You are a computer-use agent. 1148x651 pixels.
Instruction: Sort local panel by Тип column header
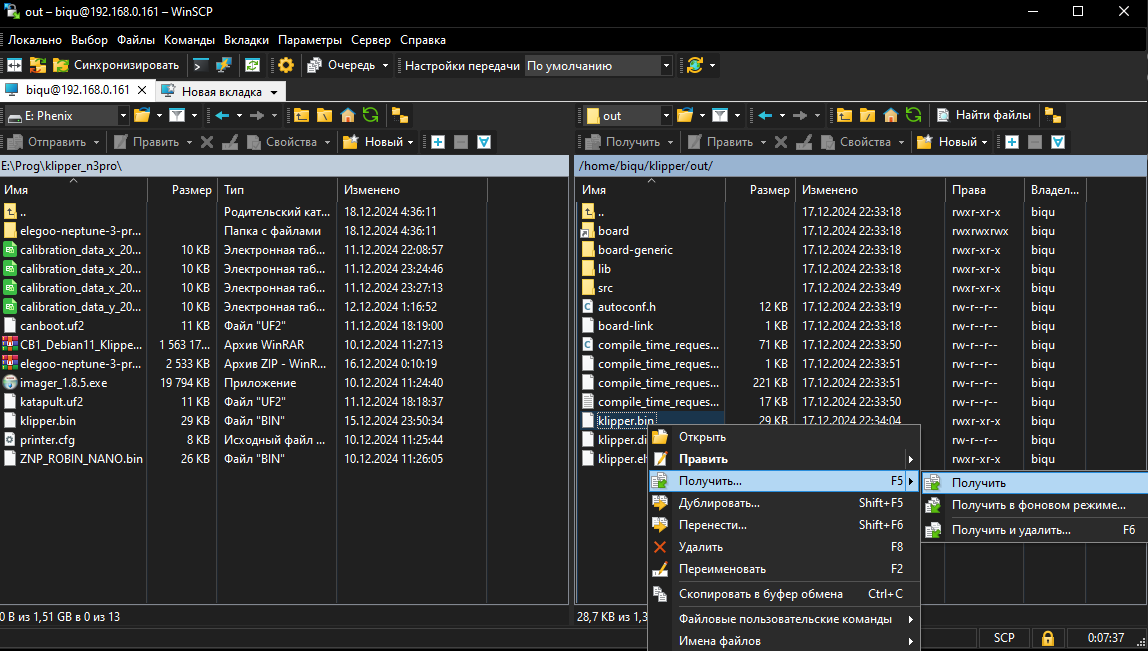[277, 190]
